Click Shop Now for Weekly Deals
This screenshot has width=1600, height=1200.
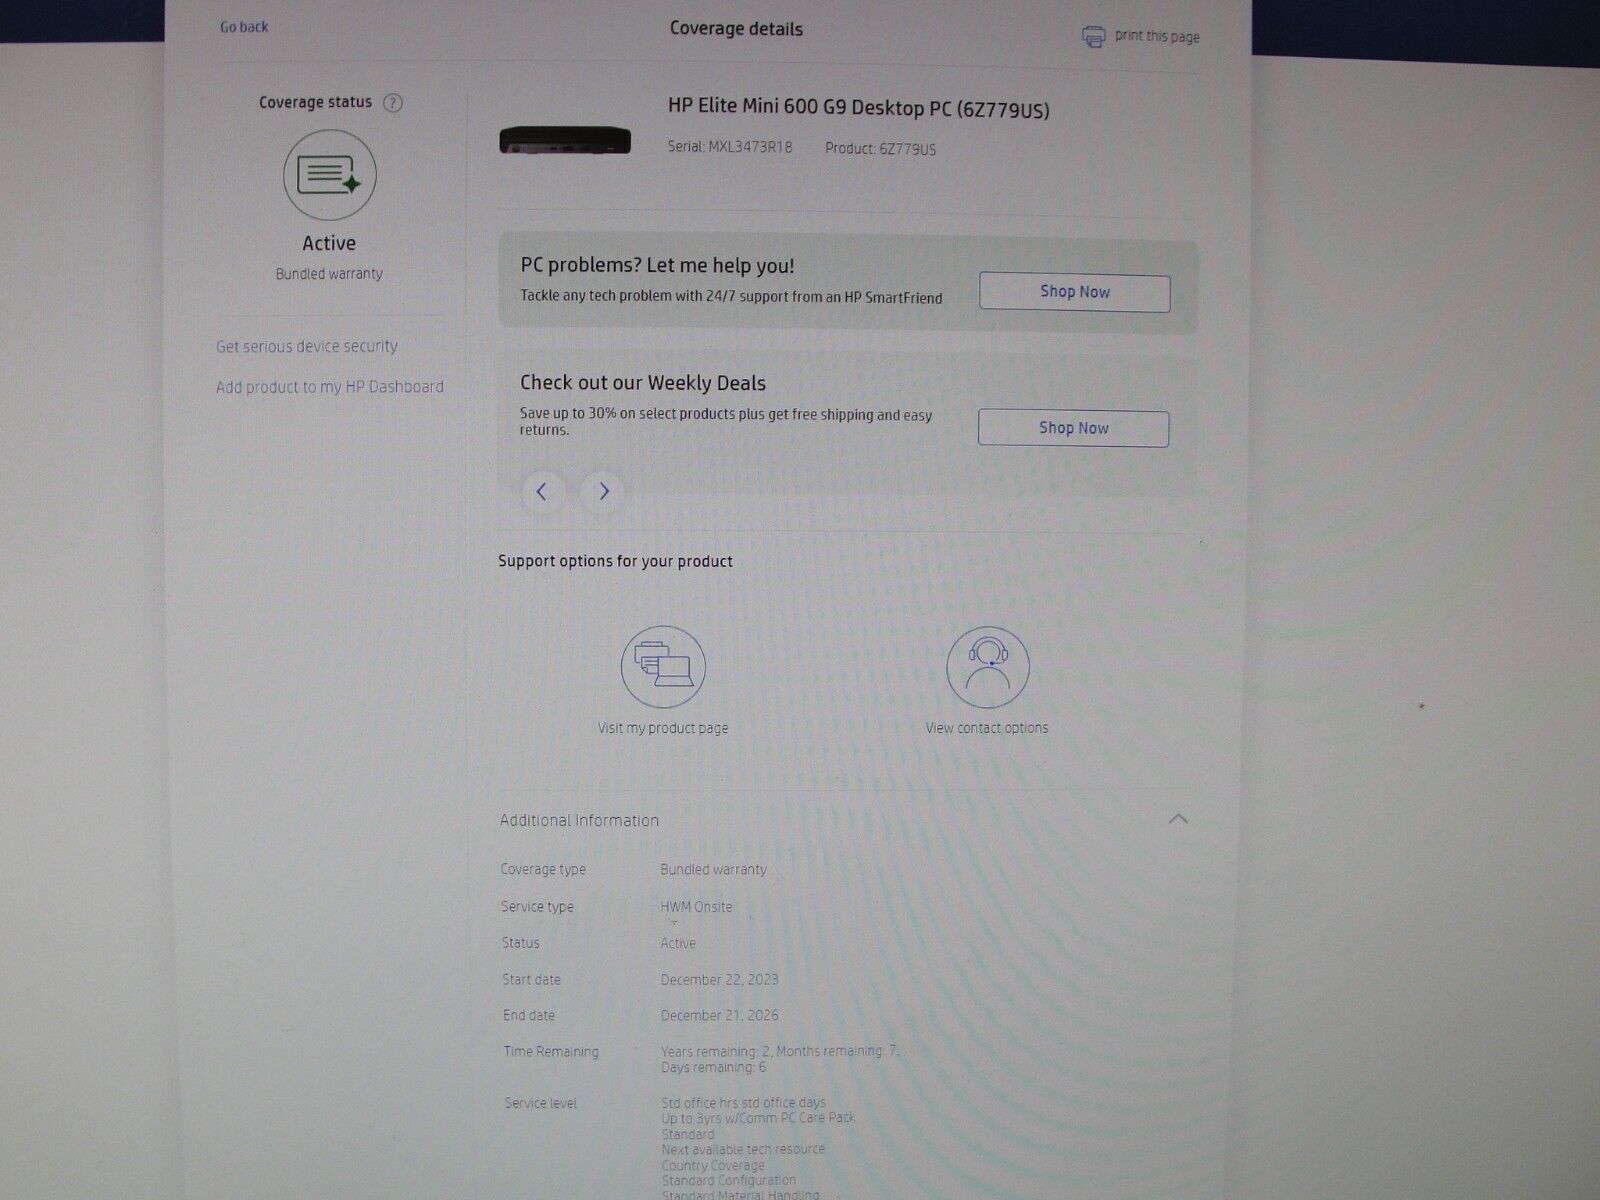tap(1074, 428)
